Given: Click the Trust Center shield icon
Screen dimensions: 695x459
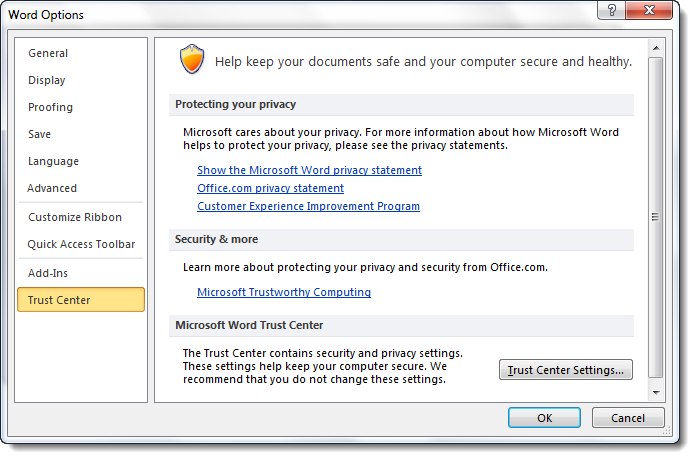Looking at the screenshot, I should click(190, 60).
